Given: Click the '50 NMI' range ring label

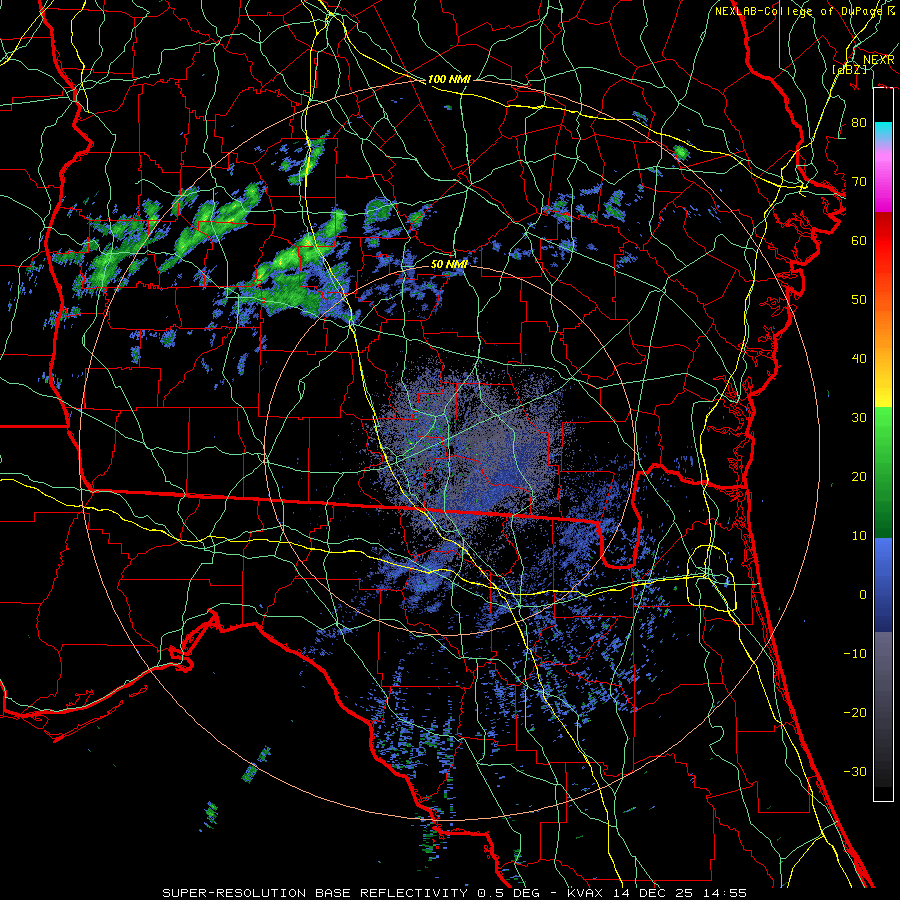Looking at the screenshot, I should pos(449,264).
